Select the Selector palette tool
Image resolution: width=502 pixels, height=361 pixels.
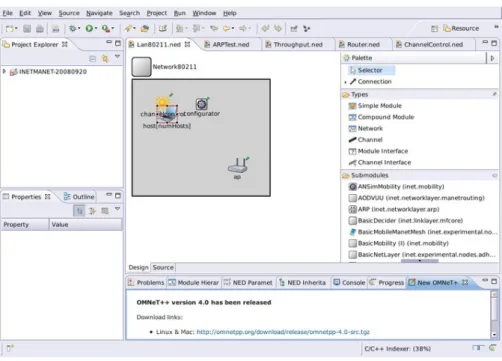point(371,70)
